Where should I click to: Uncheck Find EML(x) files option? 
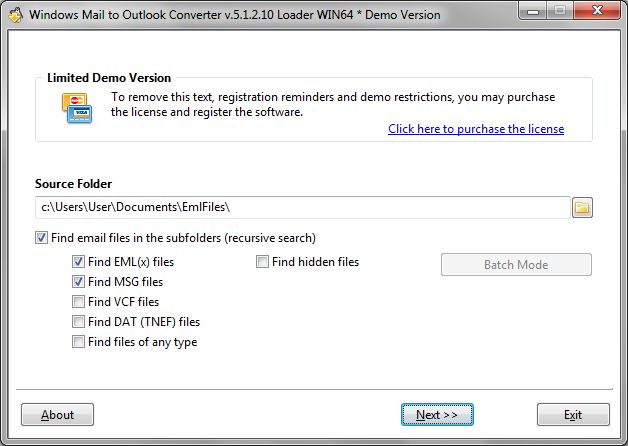[78, 262]
